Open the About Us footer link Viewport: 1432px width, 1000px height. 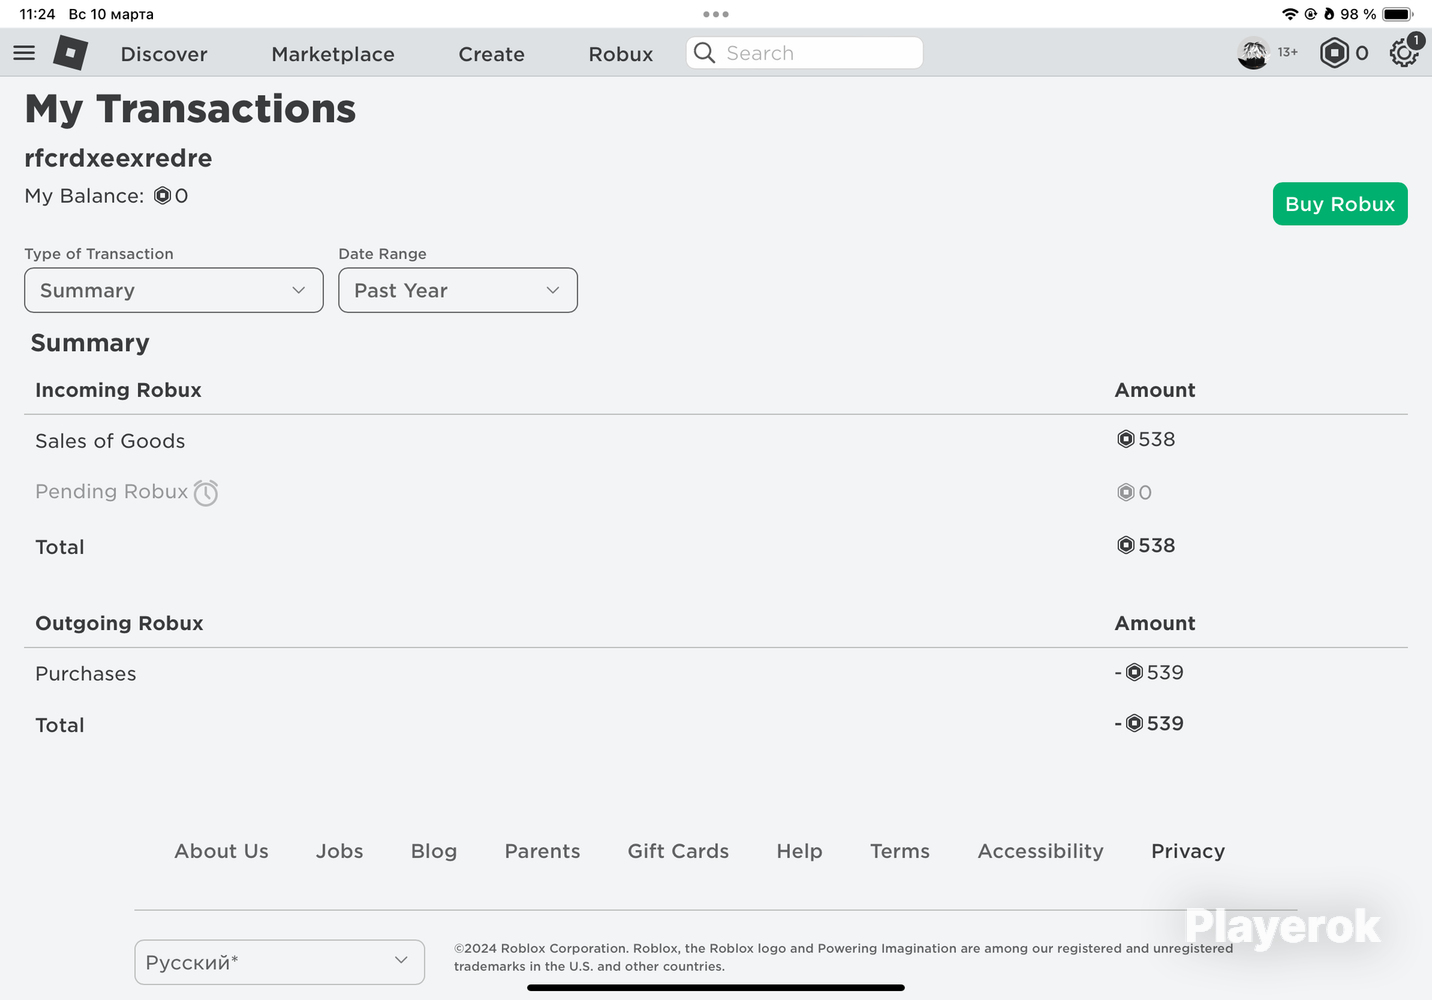222,851
